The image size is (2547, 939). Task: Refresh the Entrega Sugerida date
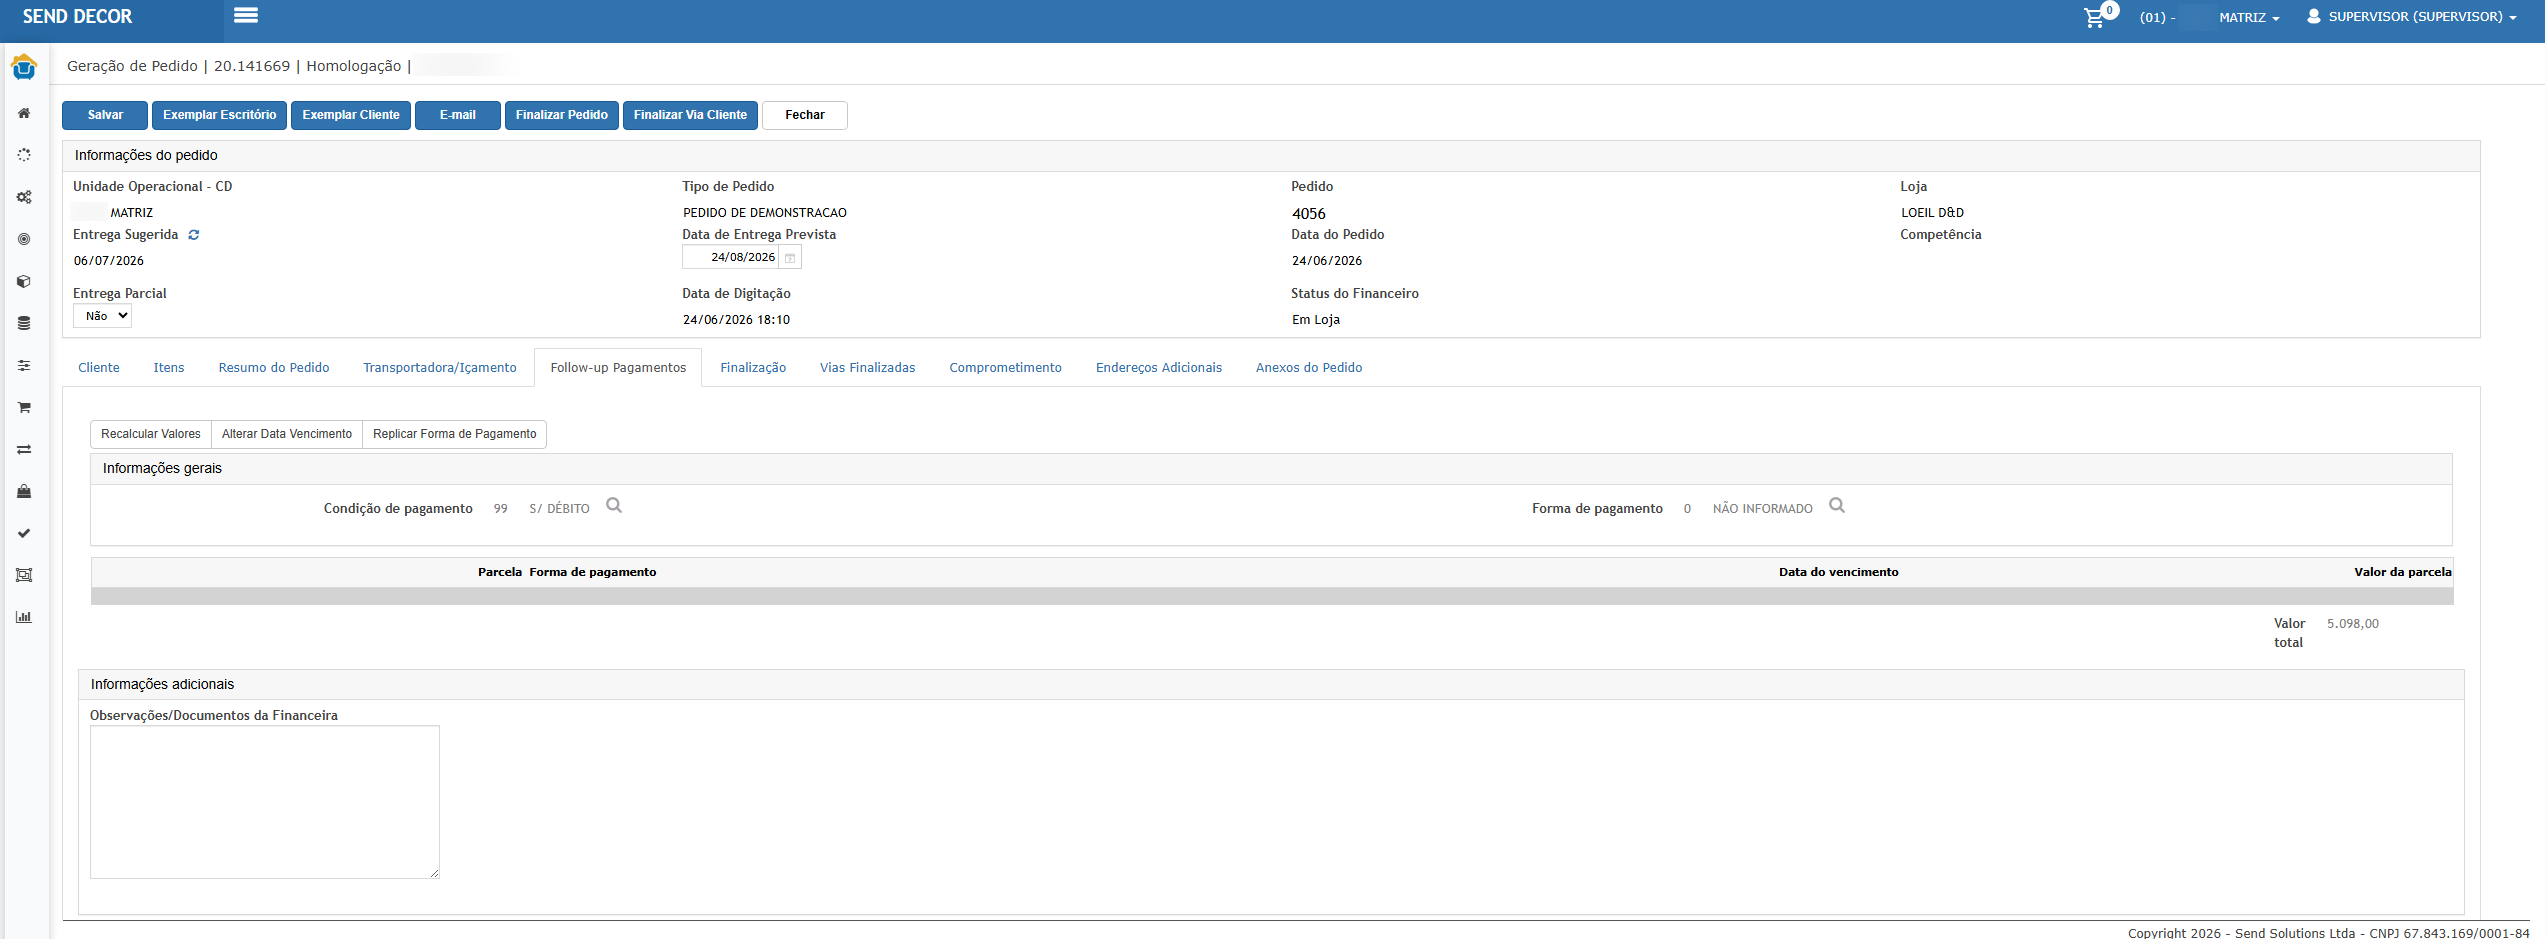[x=194, y=235]
